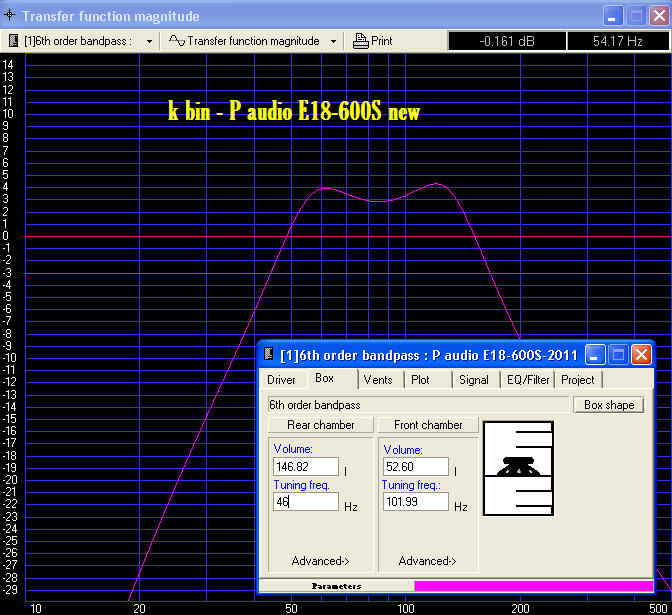Click the crosshair icon in Transfer function title bar
The height and width of the screenshot is (615, 672).
(9, 15)
